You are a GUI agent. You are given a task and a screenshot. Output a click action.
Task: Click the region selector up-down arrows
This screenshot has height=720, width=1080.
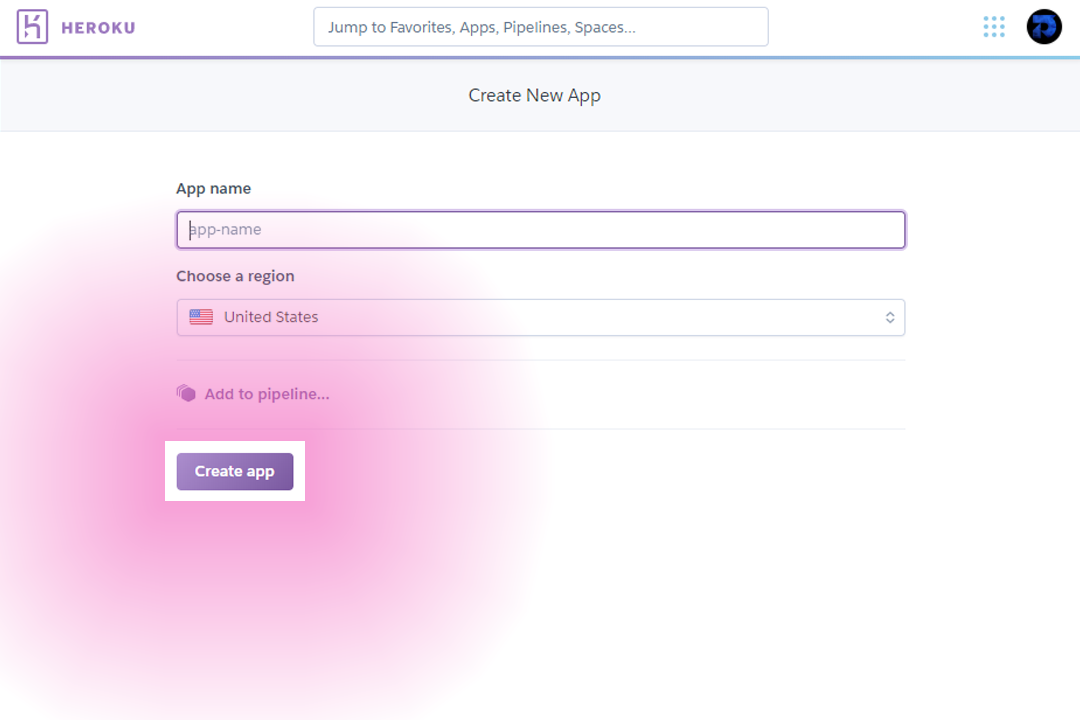pos(890,318)
